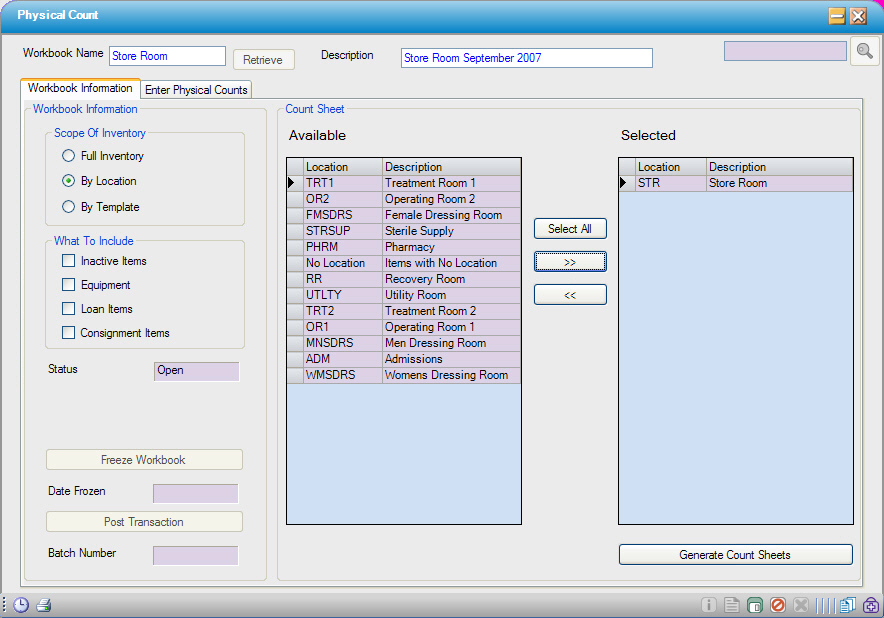The image size is (884, 618).
Task: Click the green window icon in bottom toolbar
Action: (755, 605)
